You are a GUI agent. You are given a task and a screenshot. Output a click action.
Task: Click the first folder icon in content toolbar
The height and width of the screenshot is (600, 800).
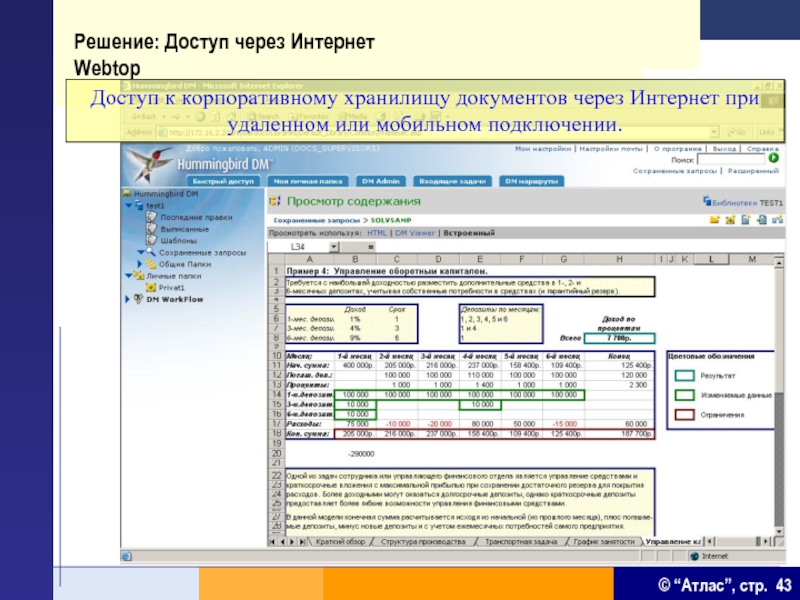714,220
